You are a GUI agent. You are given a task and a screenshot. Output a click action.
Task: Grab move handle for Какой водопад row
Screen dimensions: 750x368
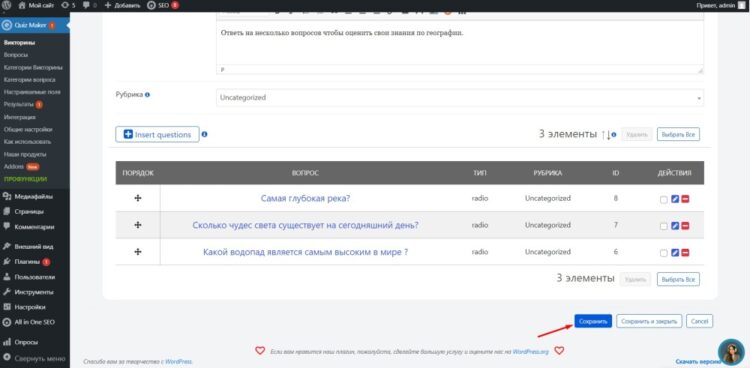[138, 251]
